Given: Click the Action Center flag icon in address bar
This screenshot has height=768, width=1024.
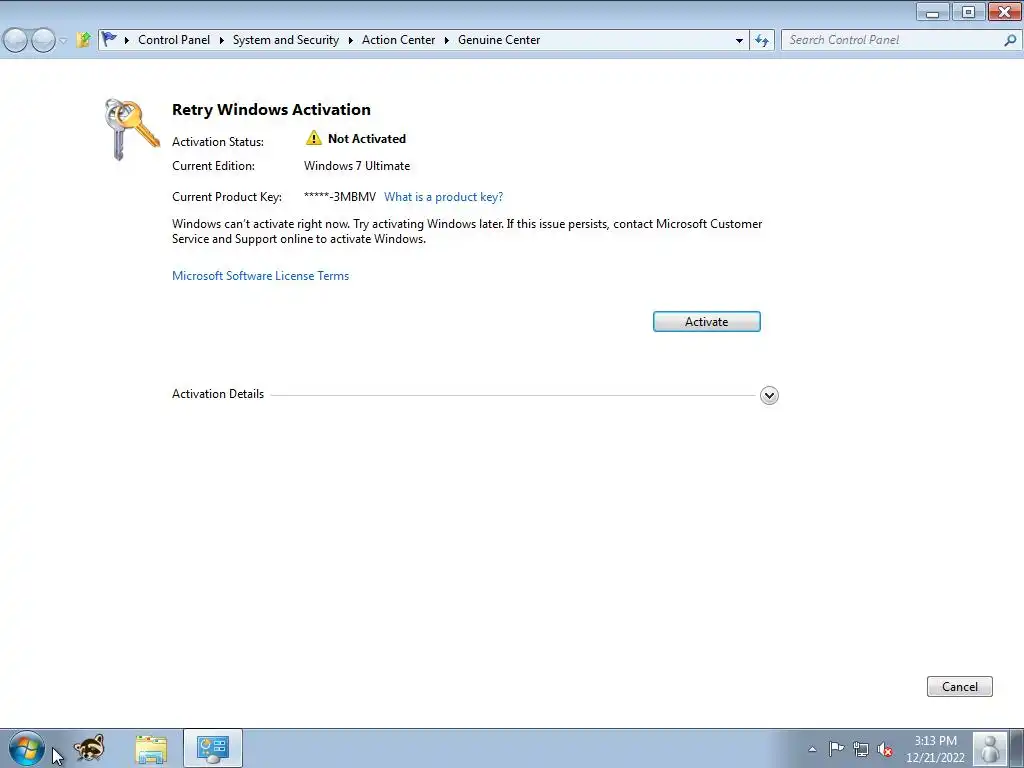Looking at the screenshot, I should click(x=109, y=40).
